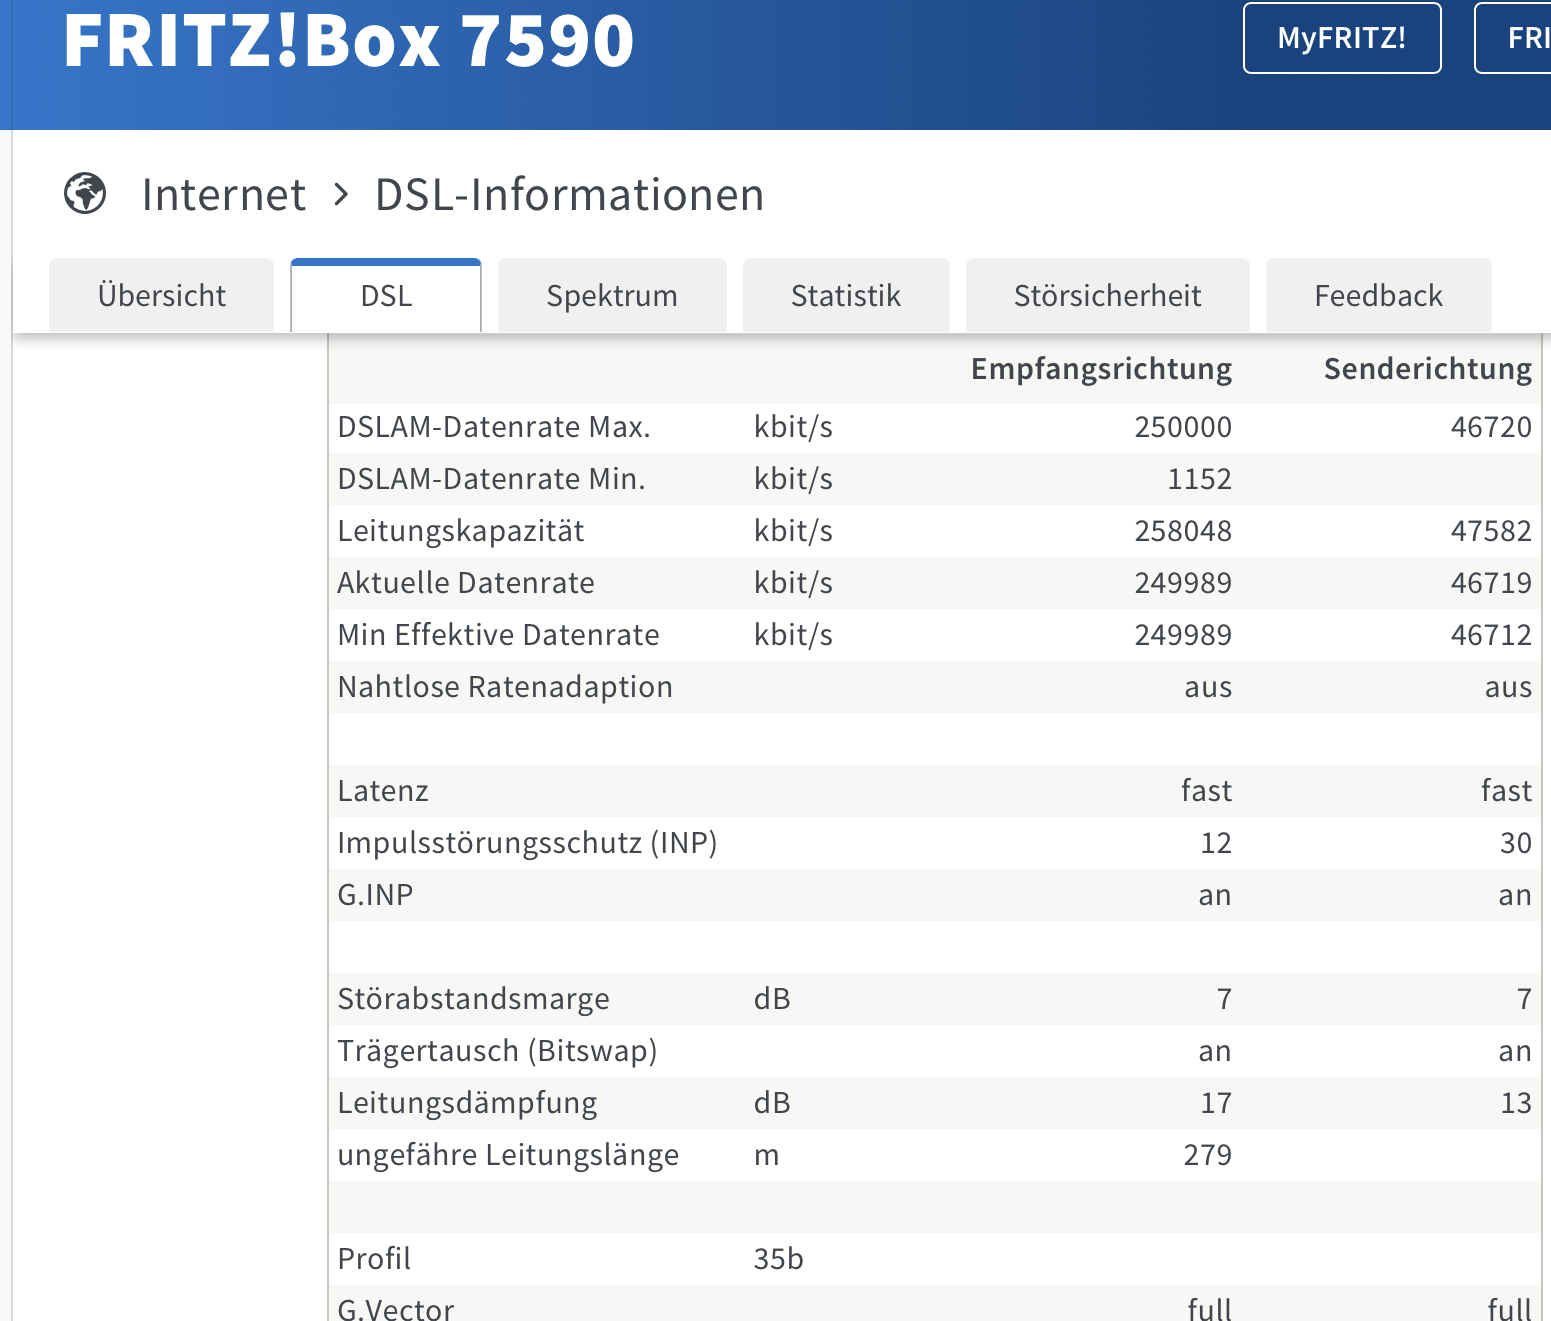
Task: Select the DSL tab
Action: click(x=386, y=295)
